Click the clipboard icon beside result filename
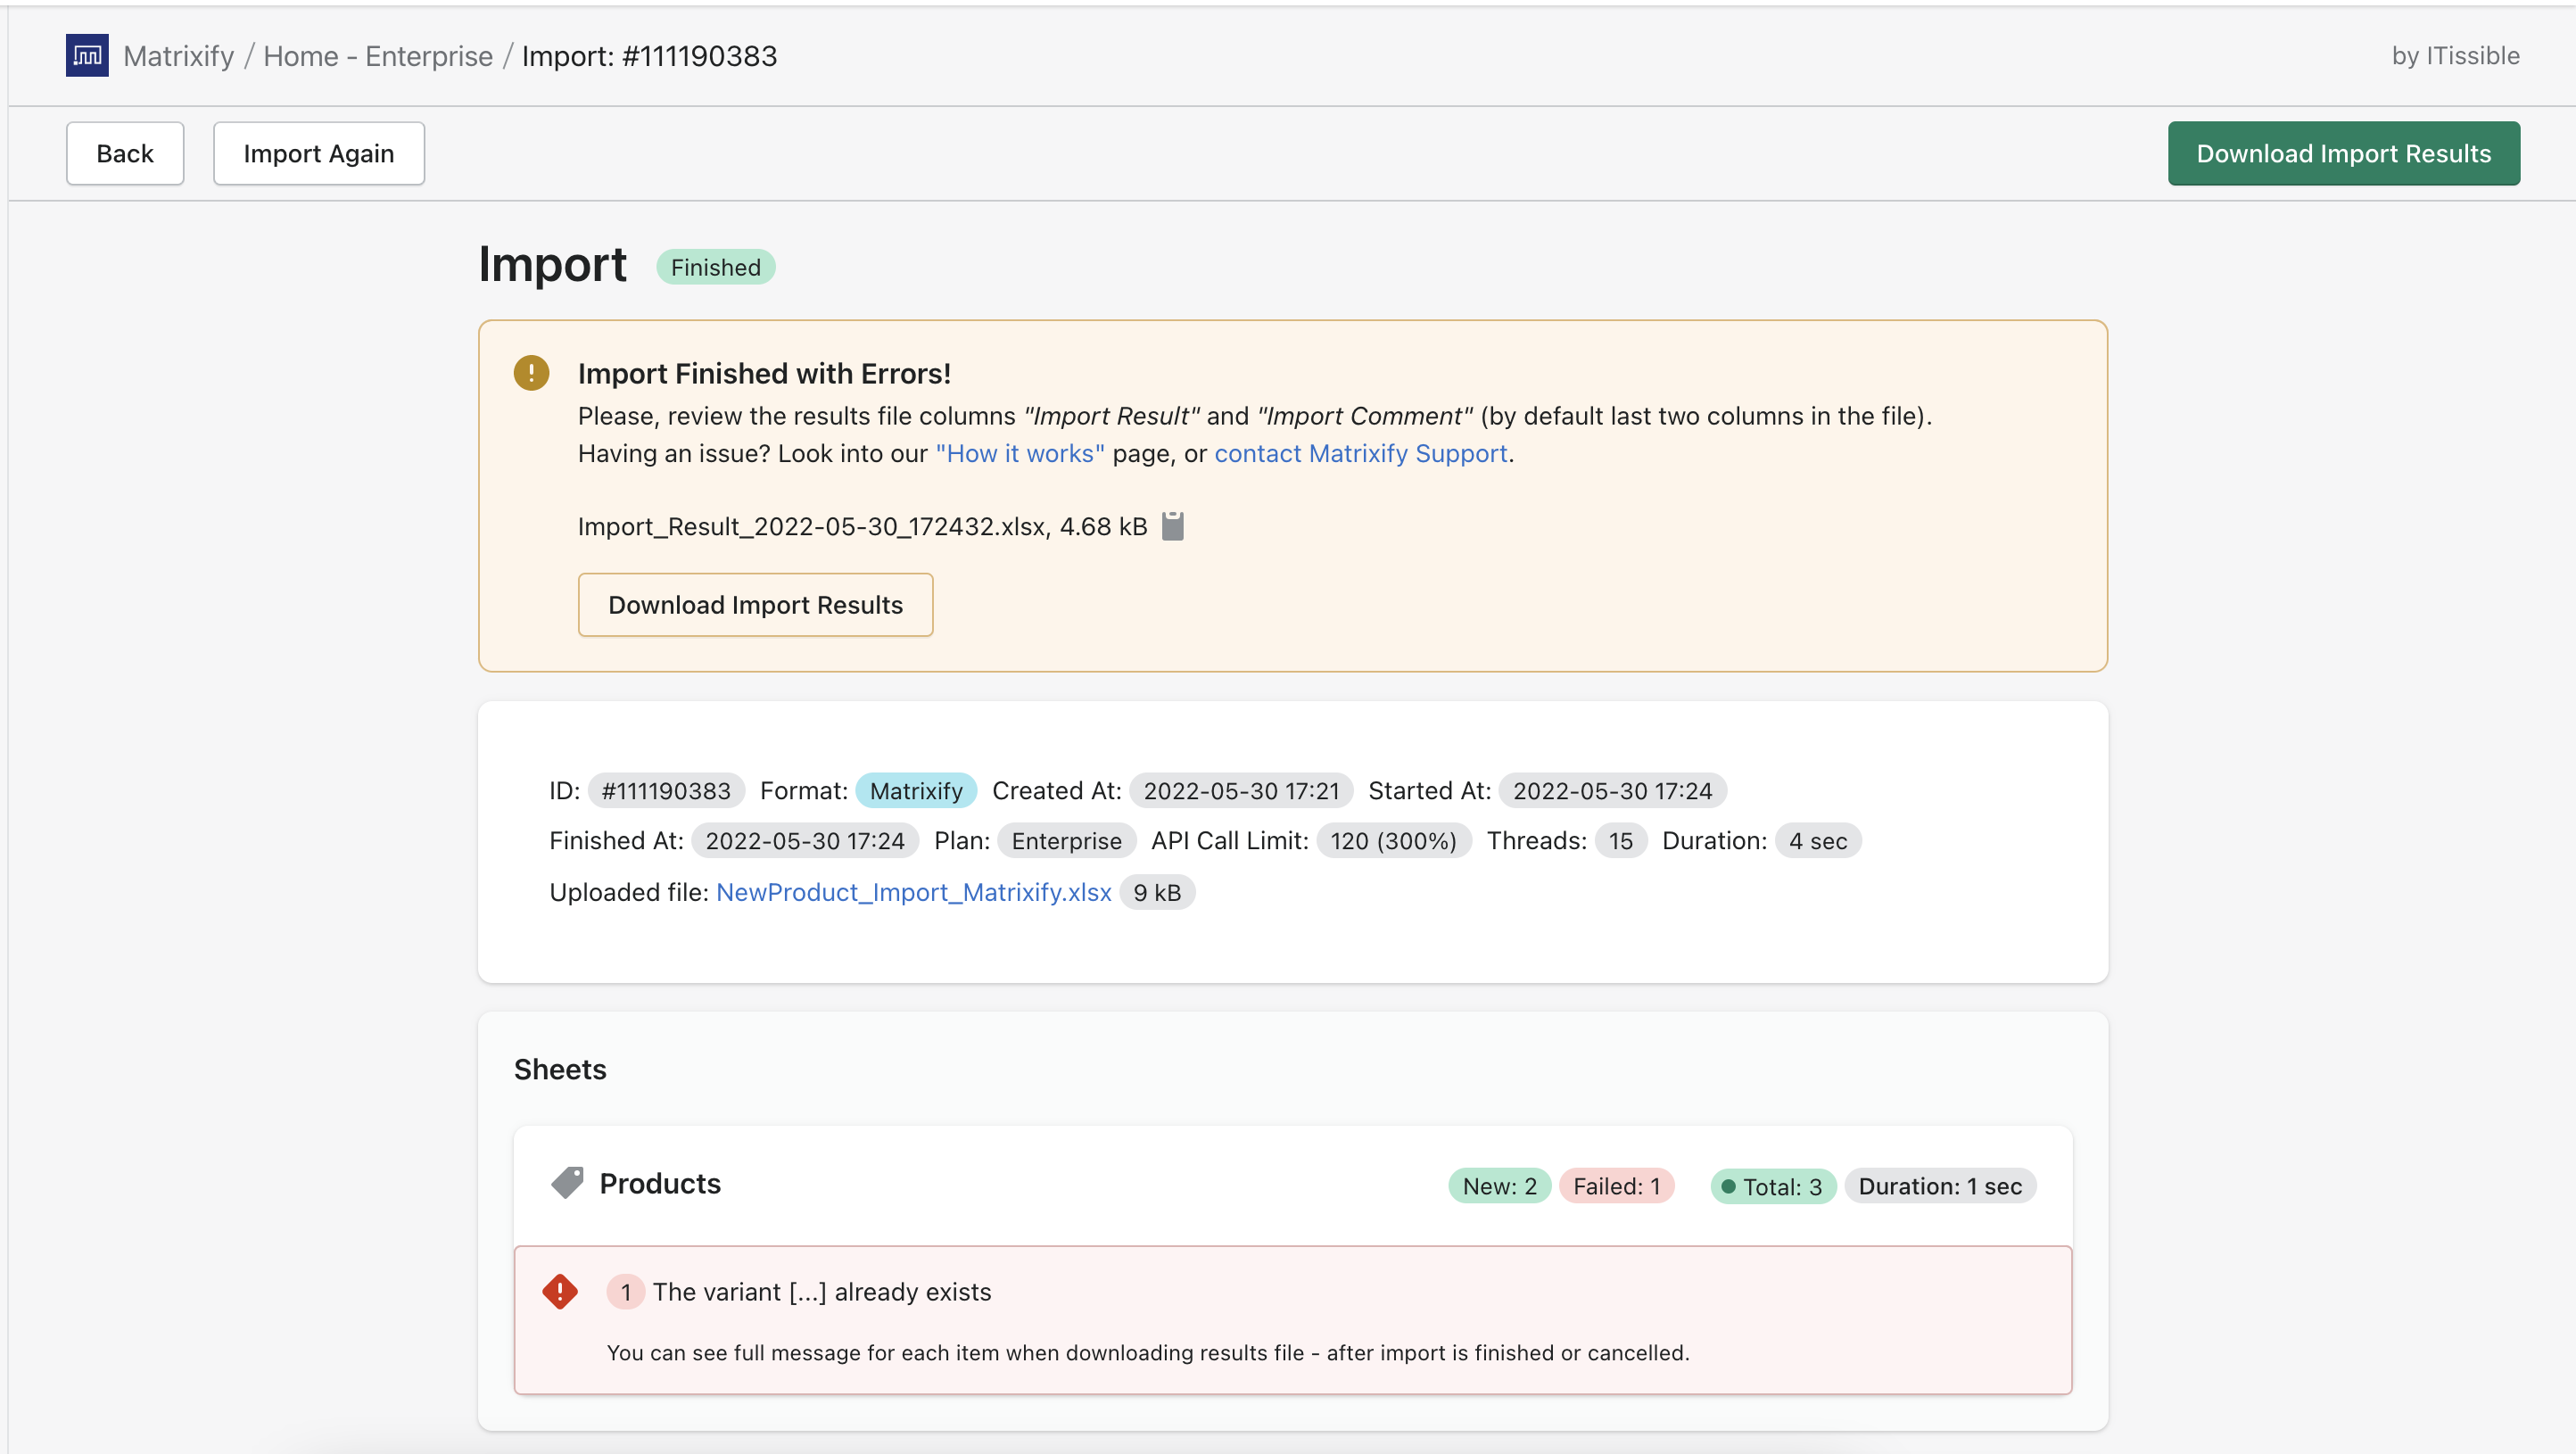 pos(1173,526)
